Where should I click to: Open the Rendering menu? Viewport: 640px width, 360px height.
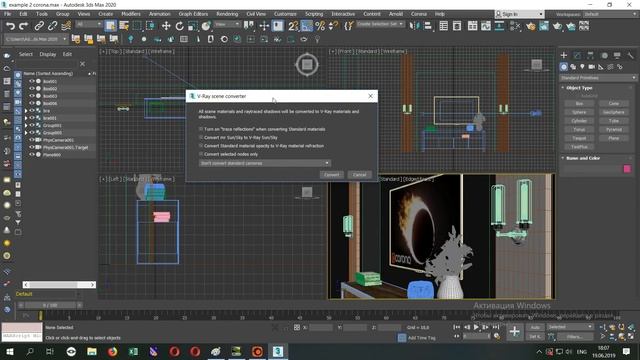[227, 14]
